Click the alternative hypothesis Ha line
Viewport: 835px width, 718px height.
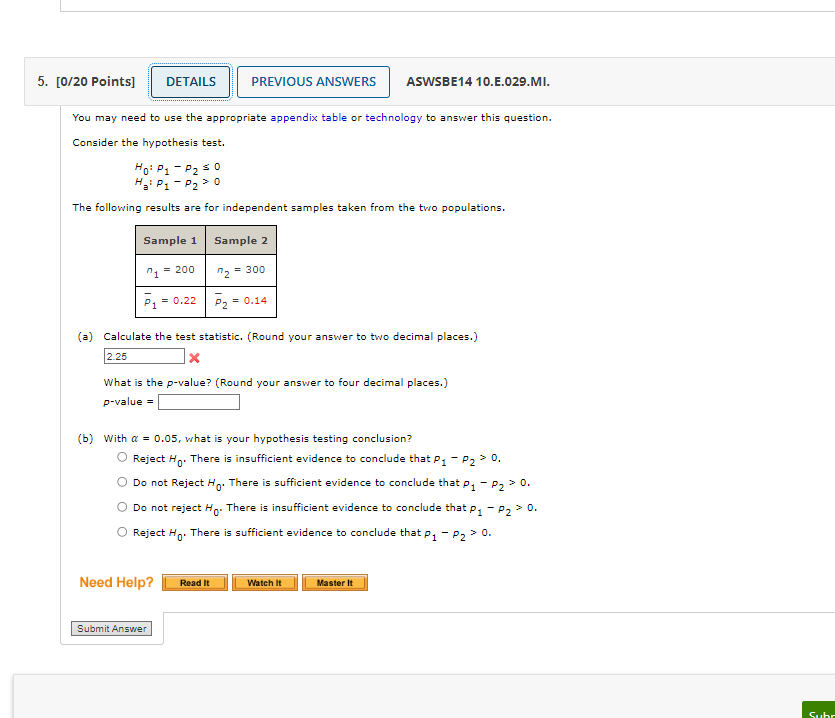(177, 183)
